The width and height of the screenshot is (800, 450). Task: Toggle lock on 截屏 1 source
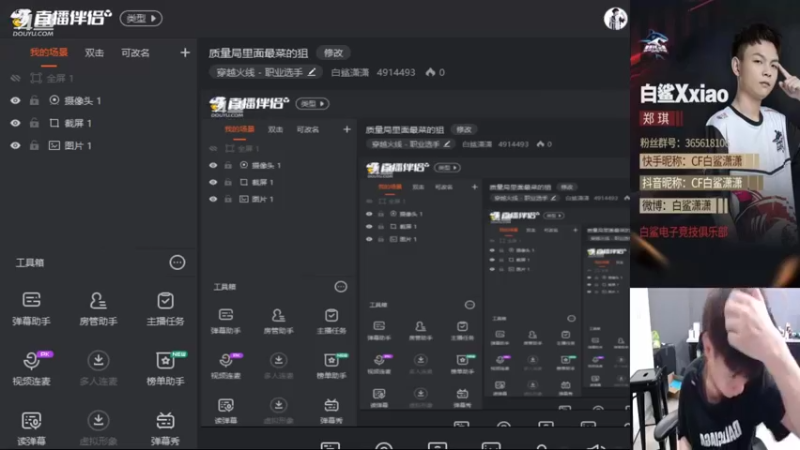[34, 123]
